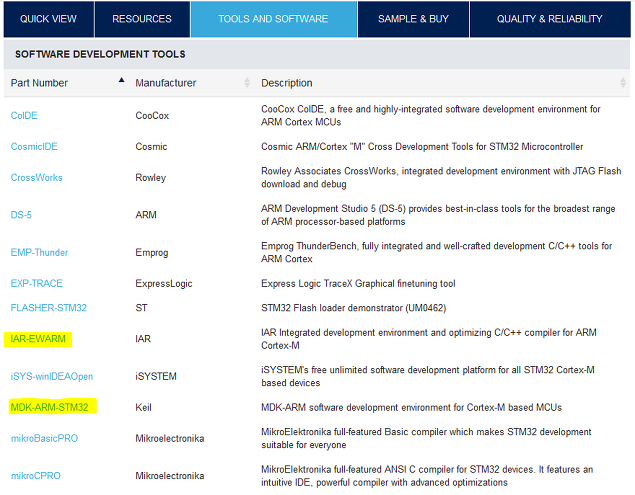Screen dimensions: 635x495
Task: Click the Part Number column header
Action: [x=39, y=83]
